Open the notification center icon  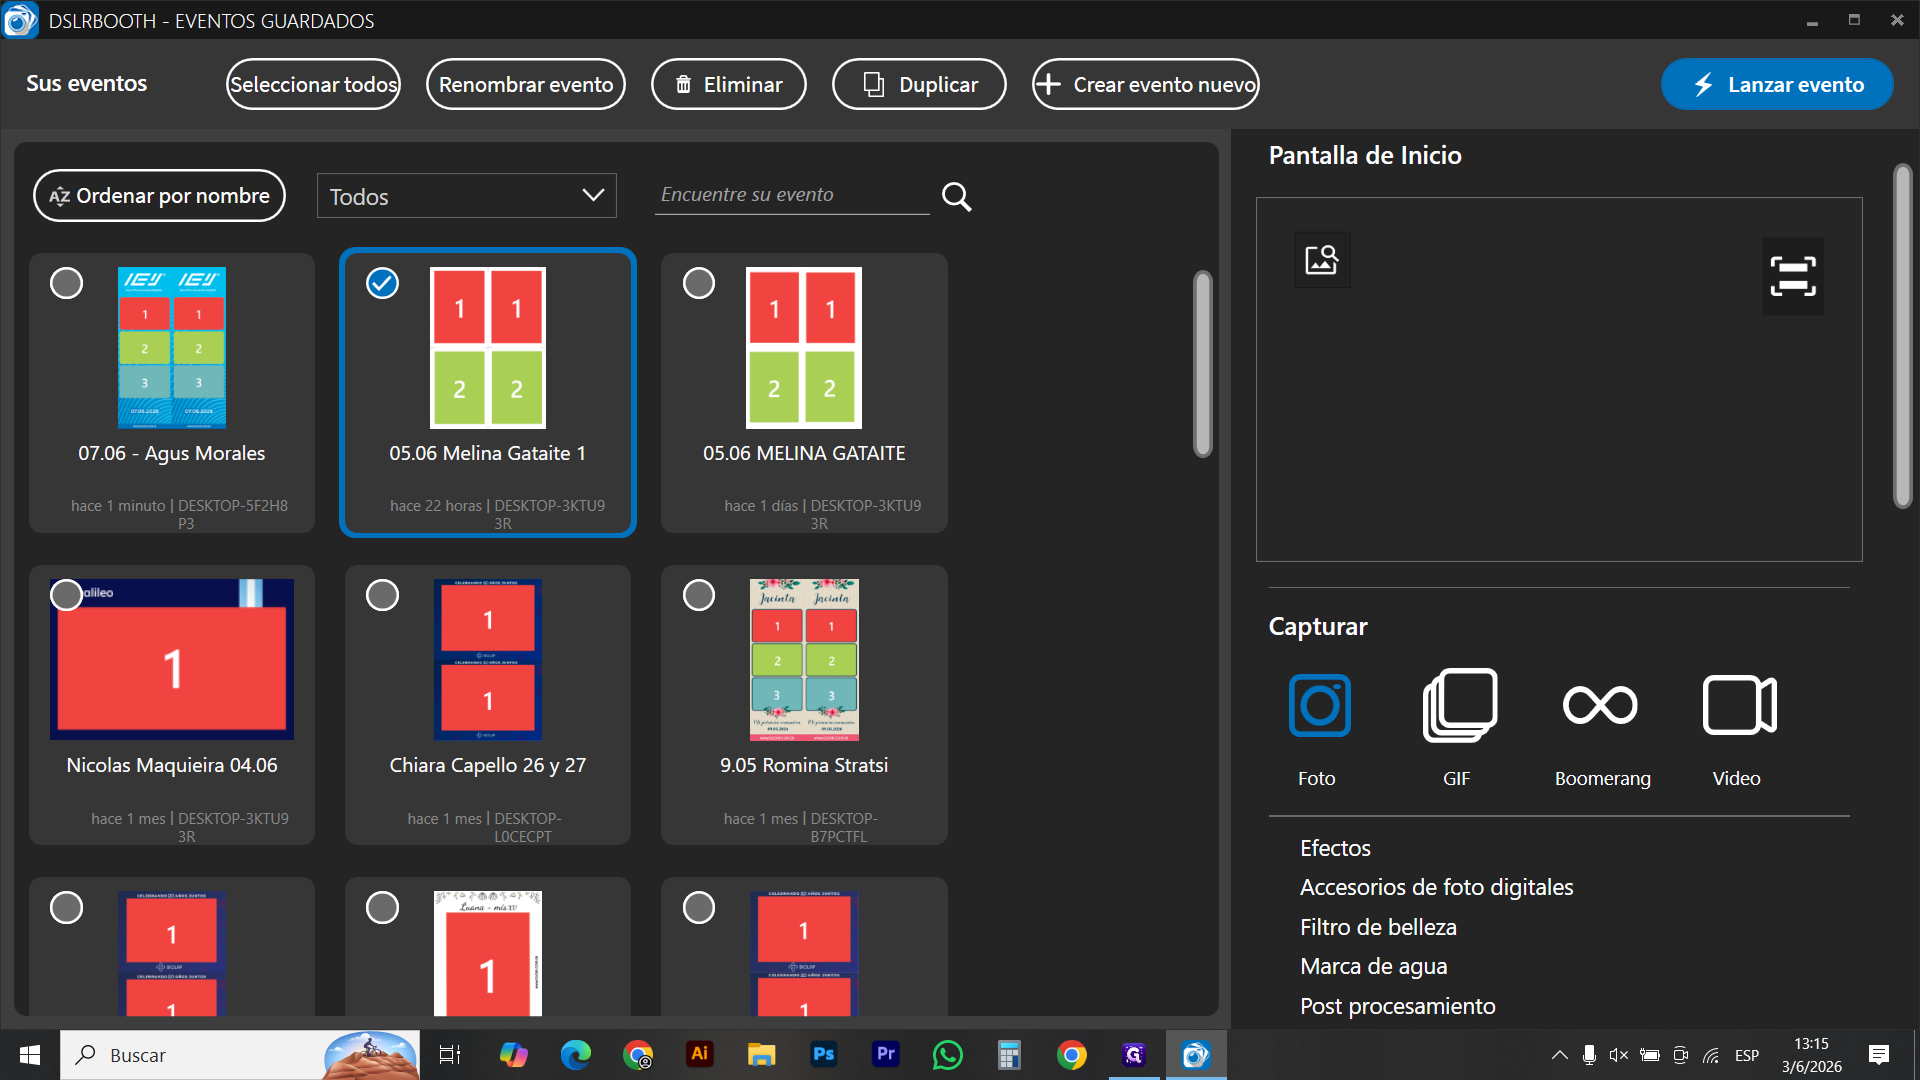(x=1879, y=1055)
